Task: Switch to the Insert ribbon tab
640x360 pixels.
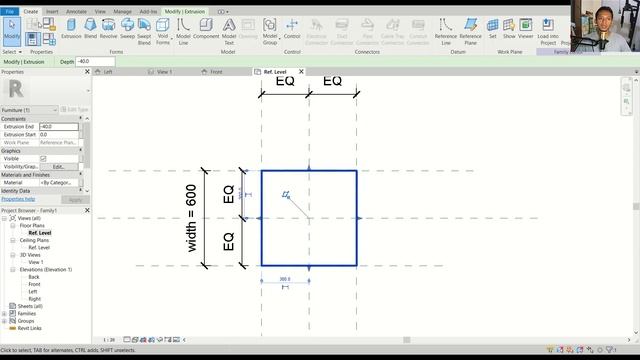Action: click(52, 11)
